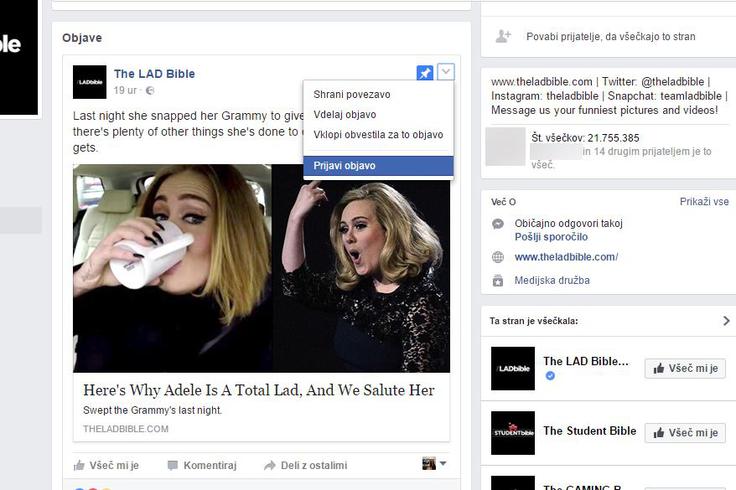Open The LAD Bible liked page thumbnail

click(x=513, y=368)
